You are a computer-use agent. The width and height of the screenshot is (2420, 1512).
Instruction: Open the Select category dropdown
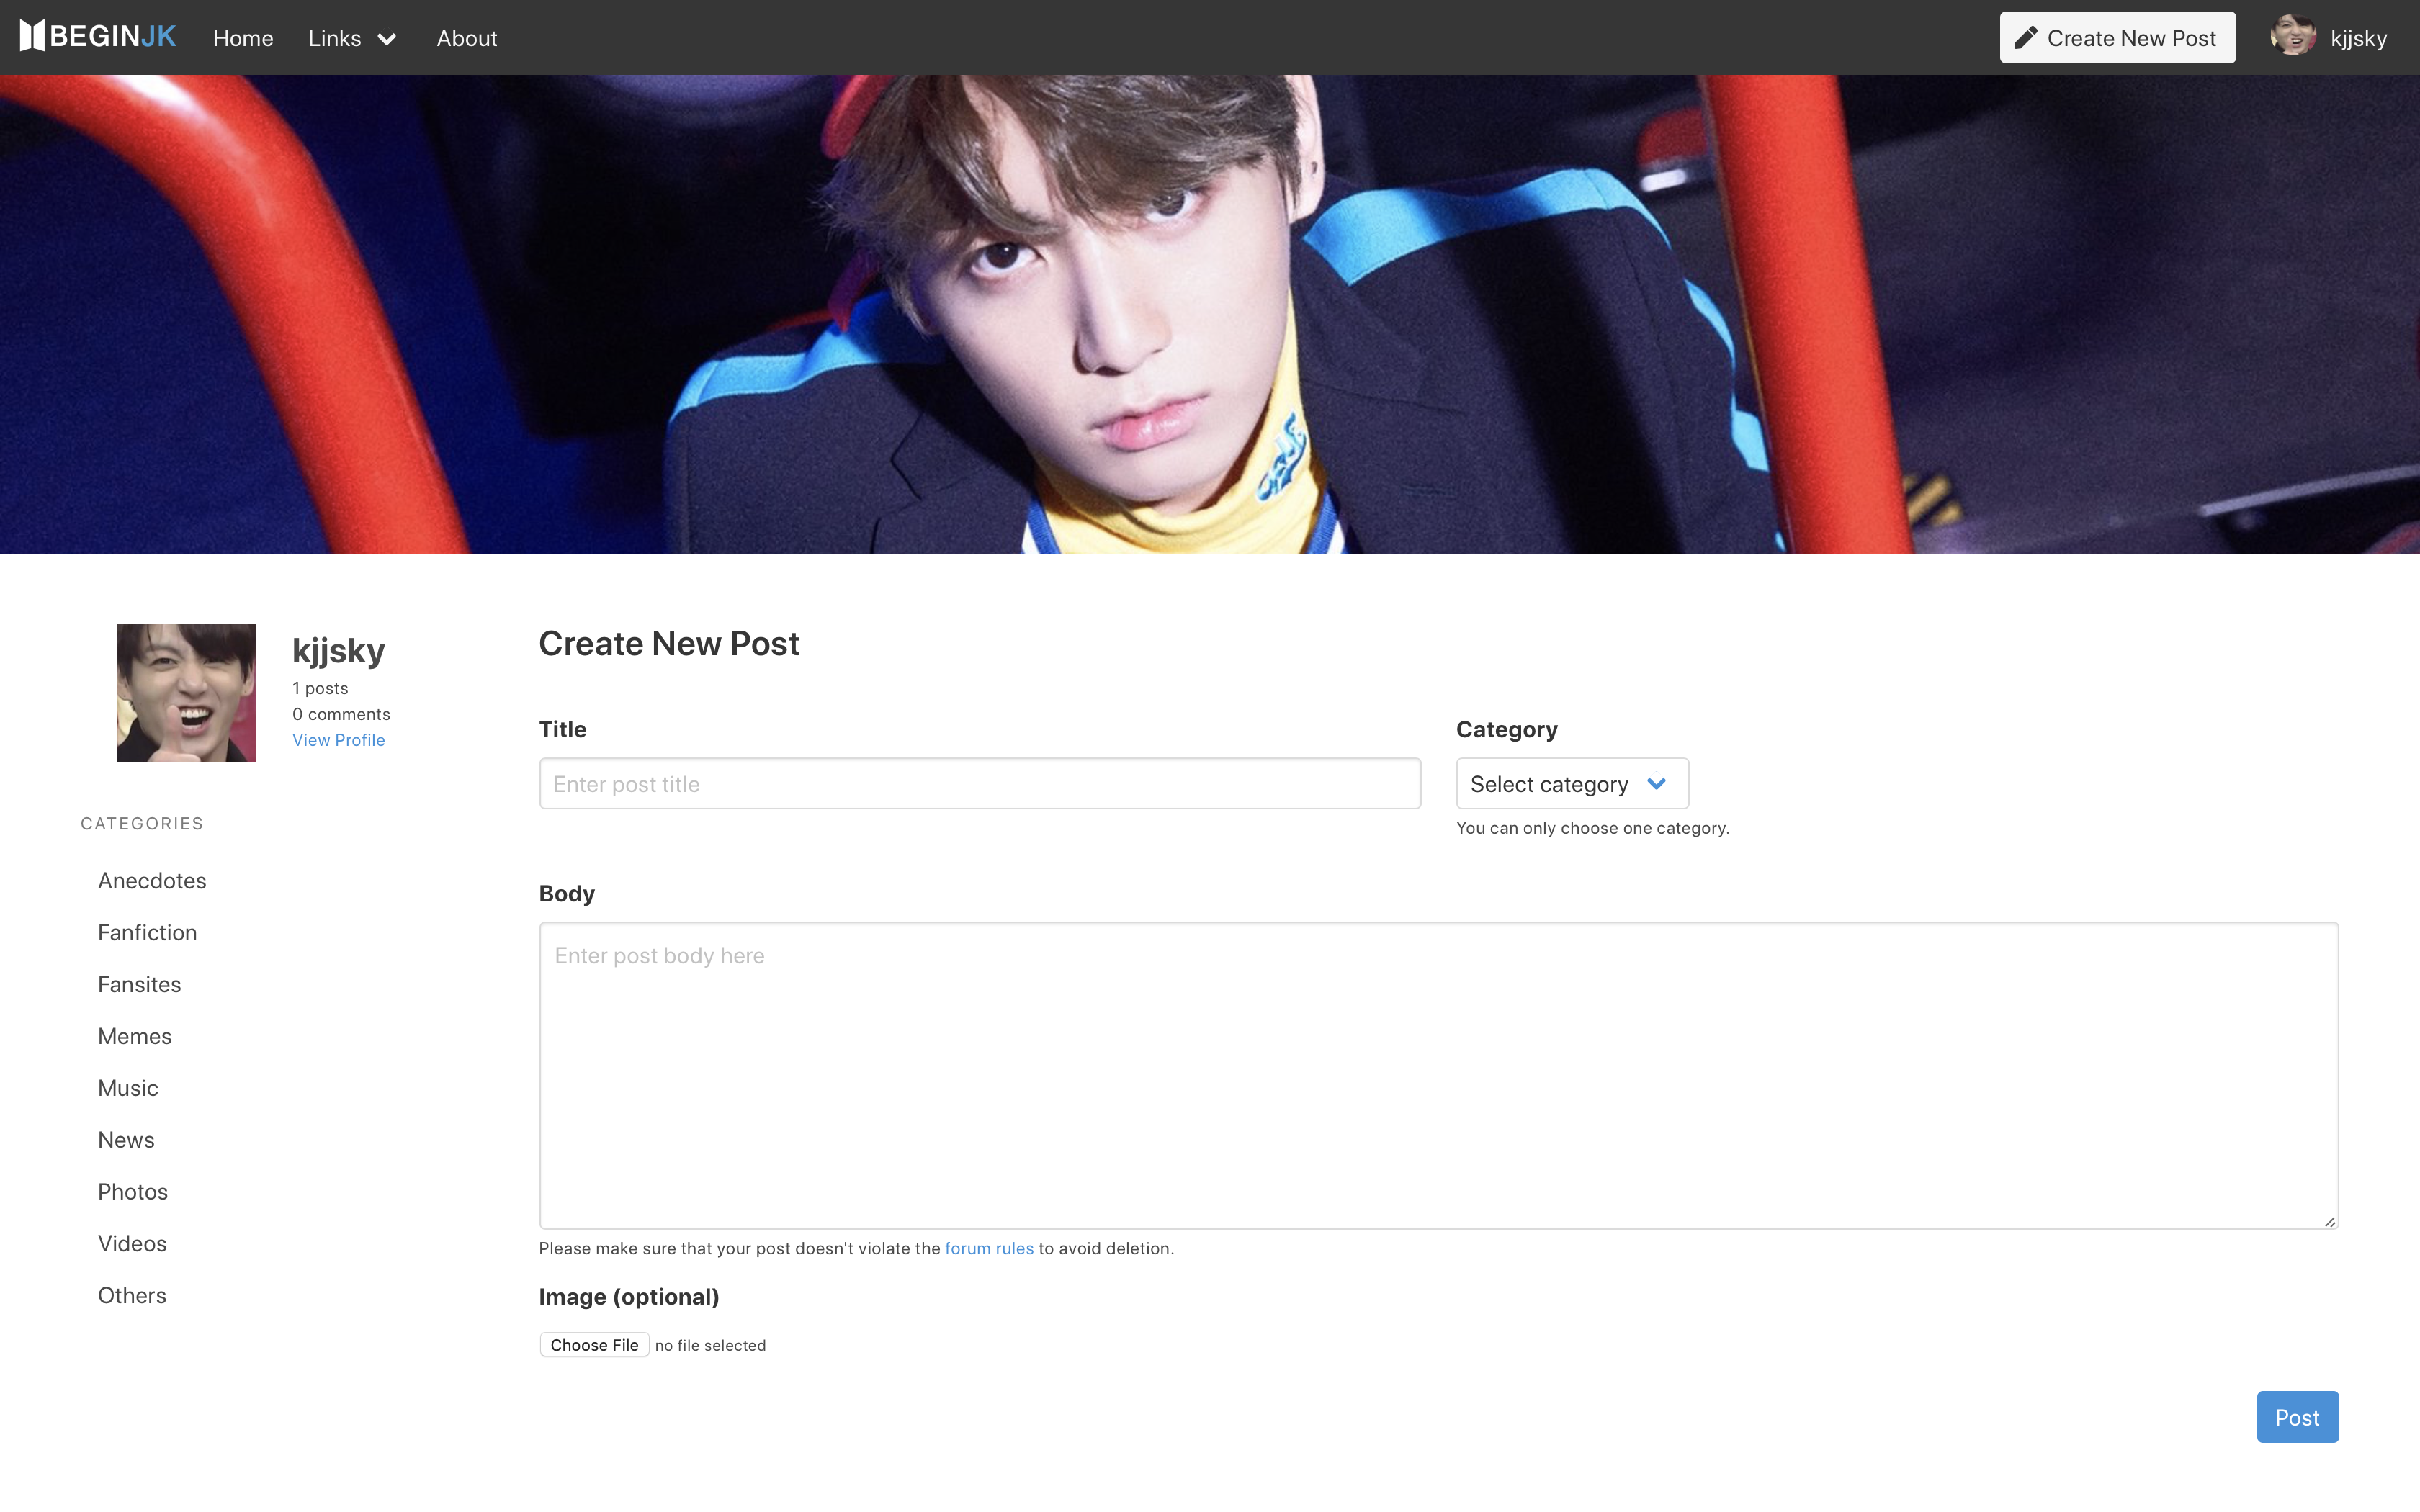pos(1572,784)
